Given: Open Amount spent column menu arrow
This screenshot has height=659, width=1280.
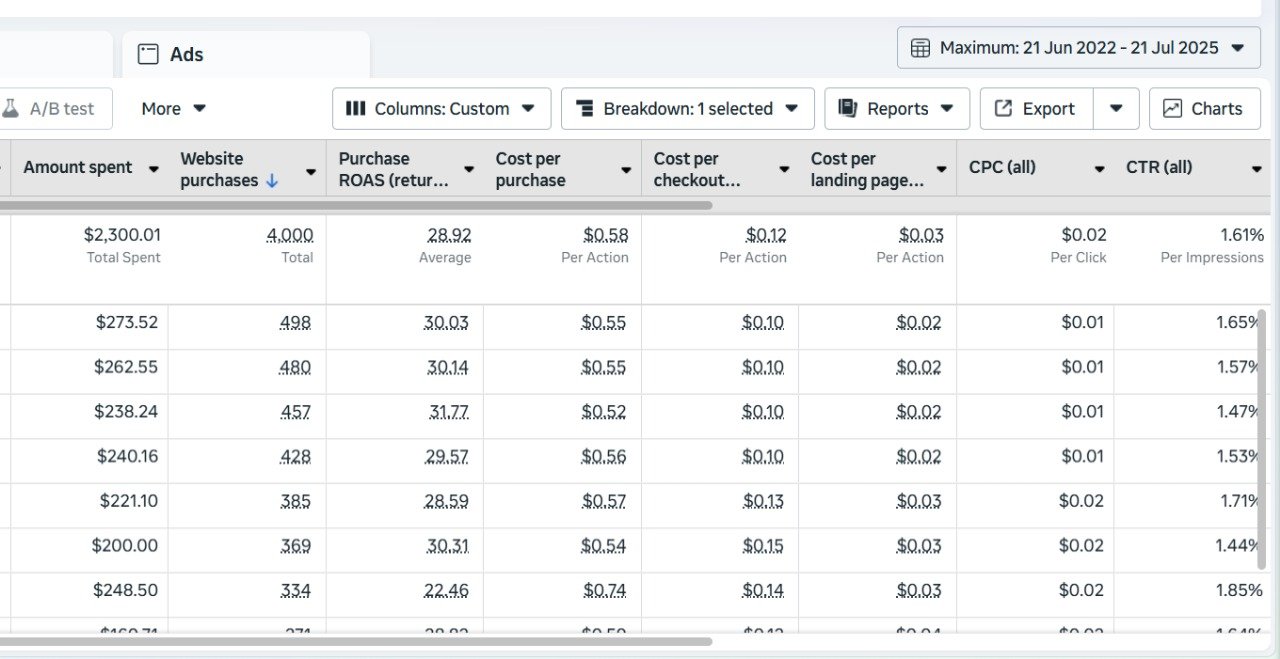Looking at the screenshot, I should point(153,169).
